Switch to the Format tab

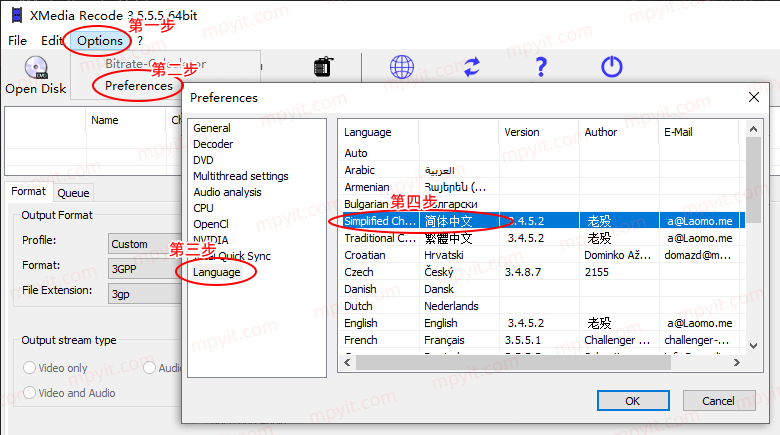(x=28, y=192)
